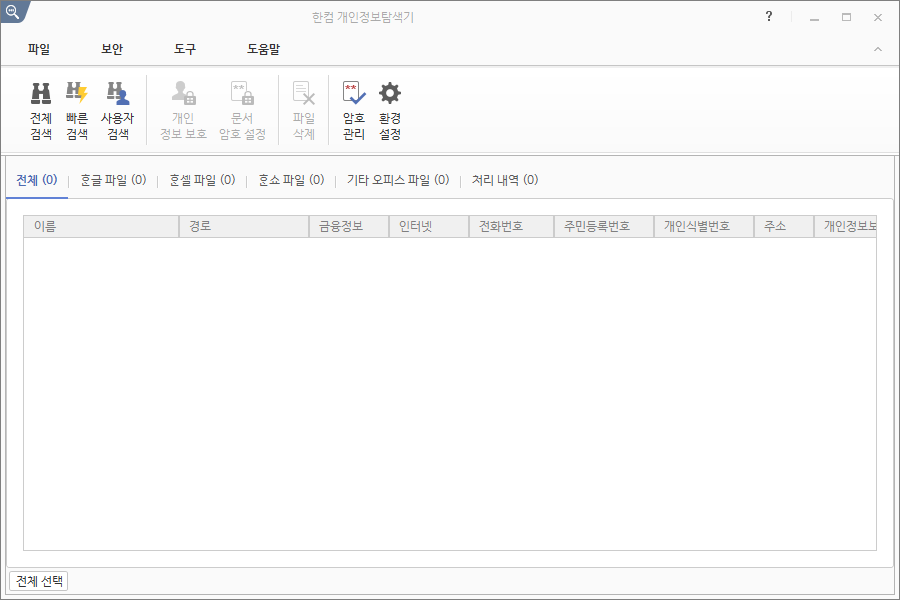Sort by 주소 column header

tap(784, 227)
